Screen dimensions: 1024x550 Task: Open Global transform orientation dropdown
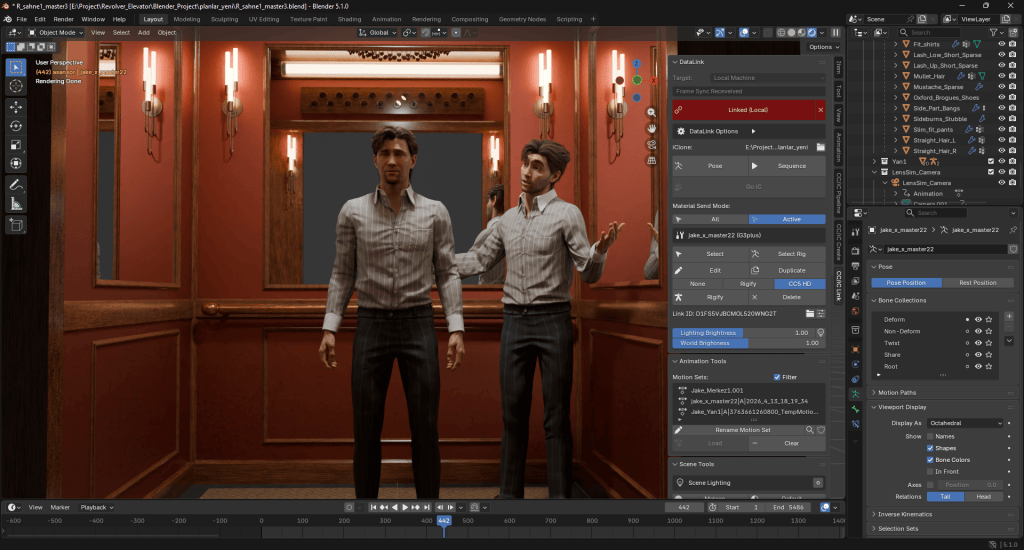[x=378, y=33]
